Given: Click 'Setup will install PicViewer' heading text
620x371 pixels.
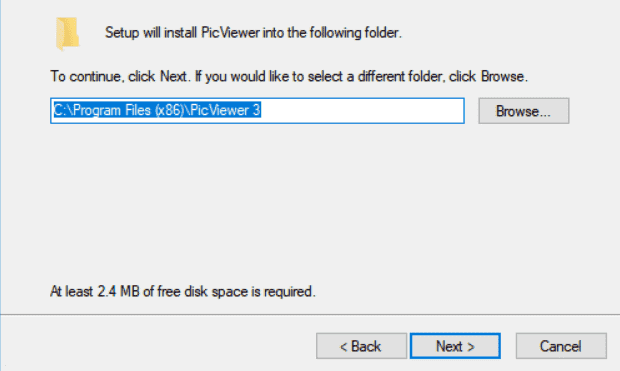Looking at the screenshot, I should click(x=253, y=33).
